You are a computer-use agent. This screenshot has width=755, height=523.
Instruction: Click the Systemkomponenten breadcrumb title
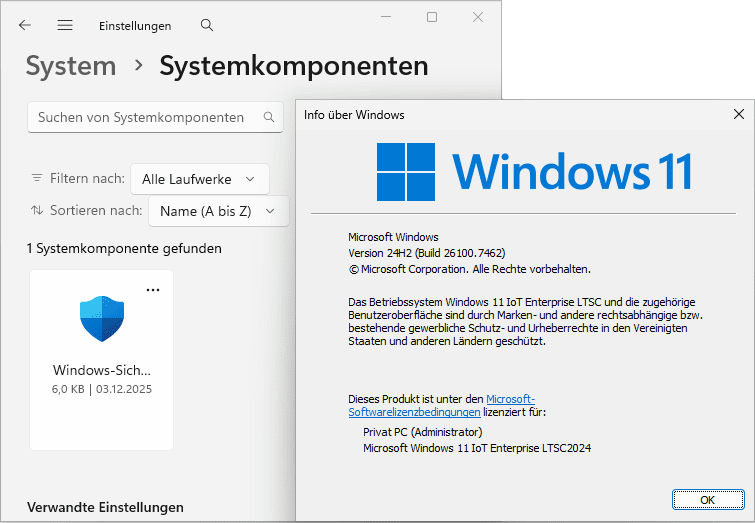tap(294, 66)
